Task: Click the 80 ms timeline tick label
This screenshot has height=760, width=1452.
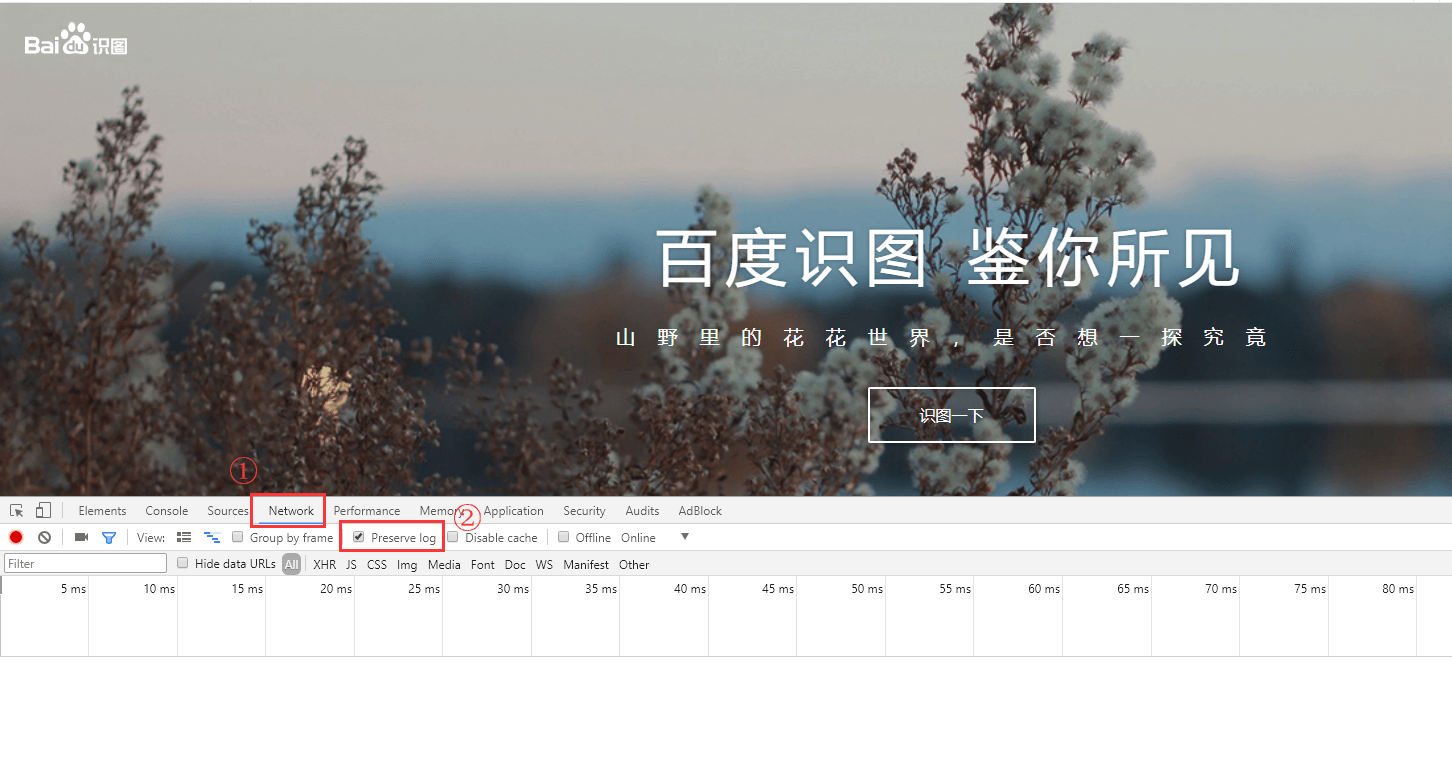Action: coord(1398,589)
